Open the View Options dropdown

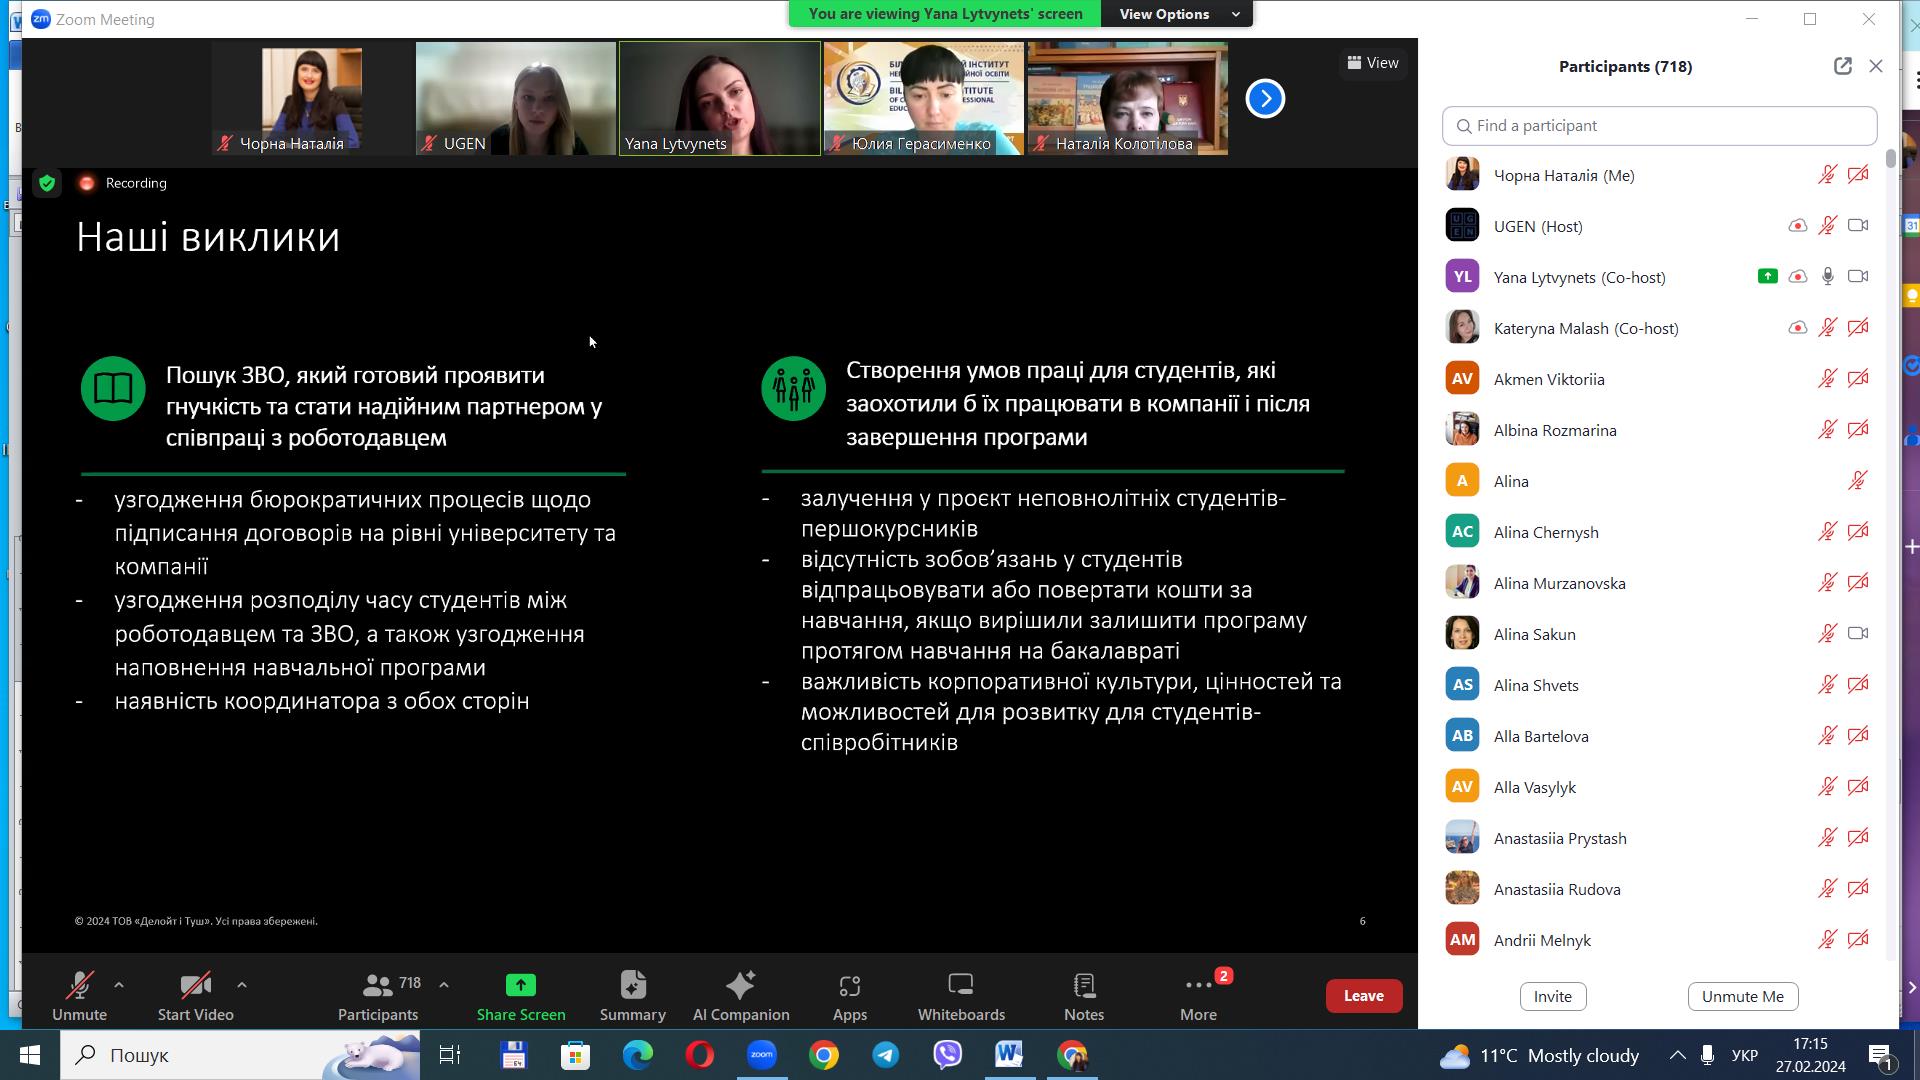point(1177,14)
